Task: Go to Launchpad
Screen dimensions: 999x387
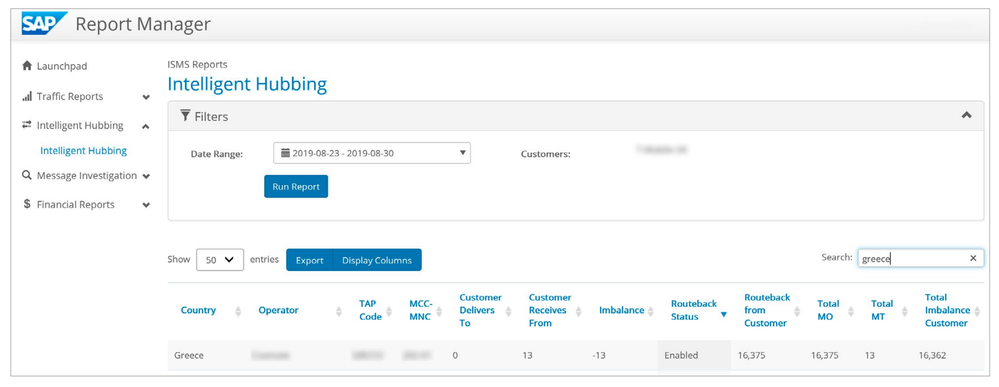Action: [62, 66]
